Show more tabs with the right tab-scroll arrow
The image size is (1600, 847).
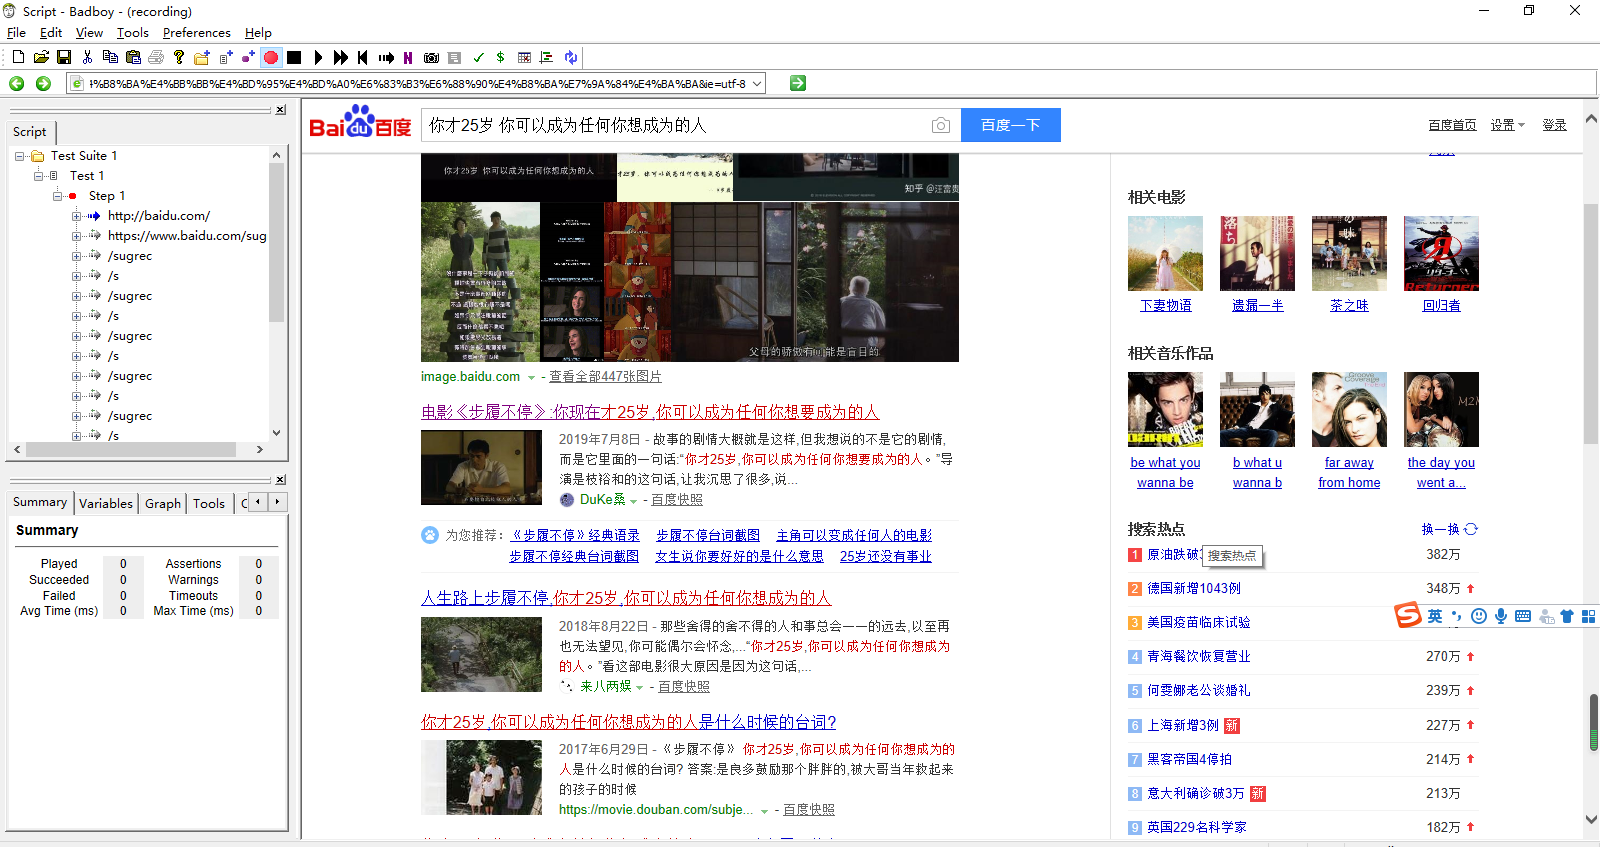tap(277, 502)
